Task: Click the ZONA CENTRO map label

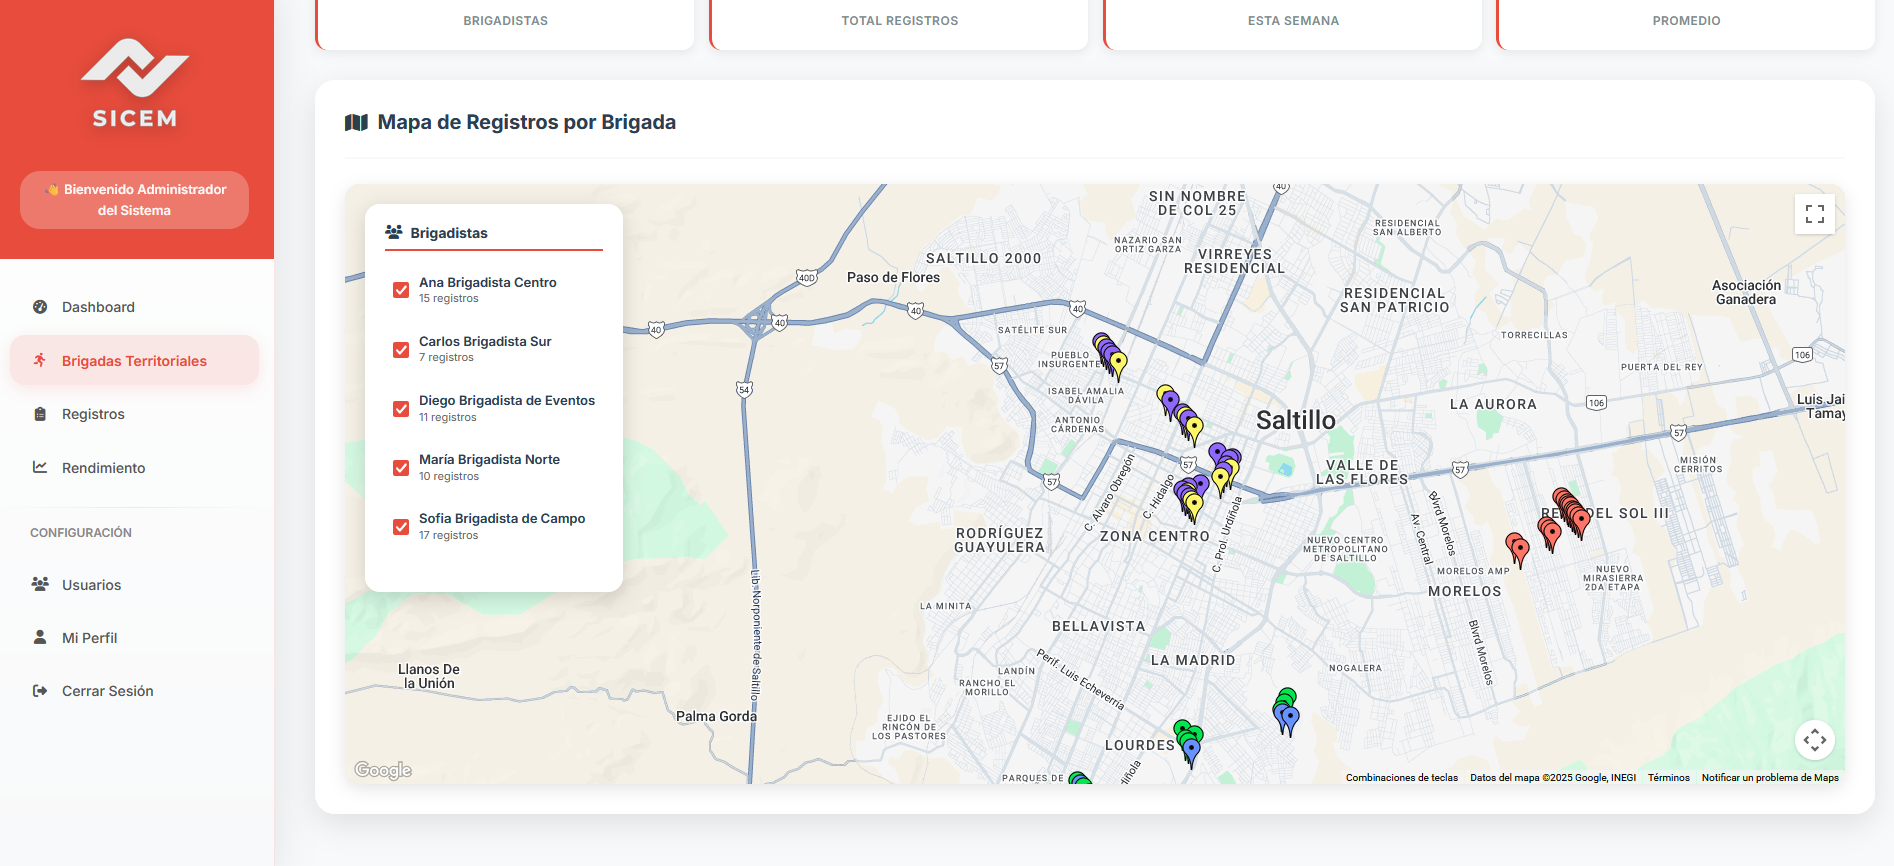Action: (x=1154, y=537)
